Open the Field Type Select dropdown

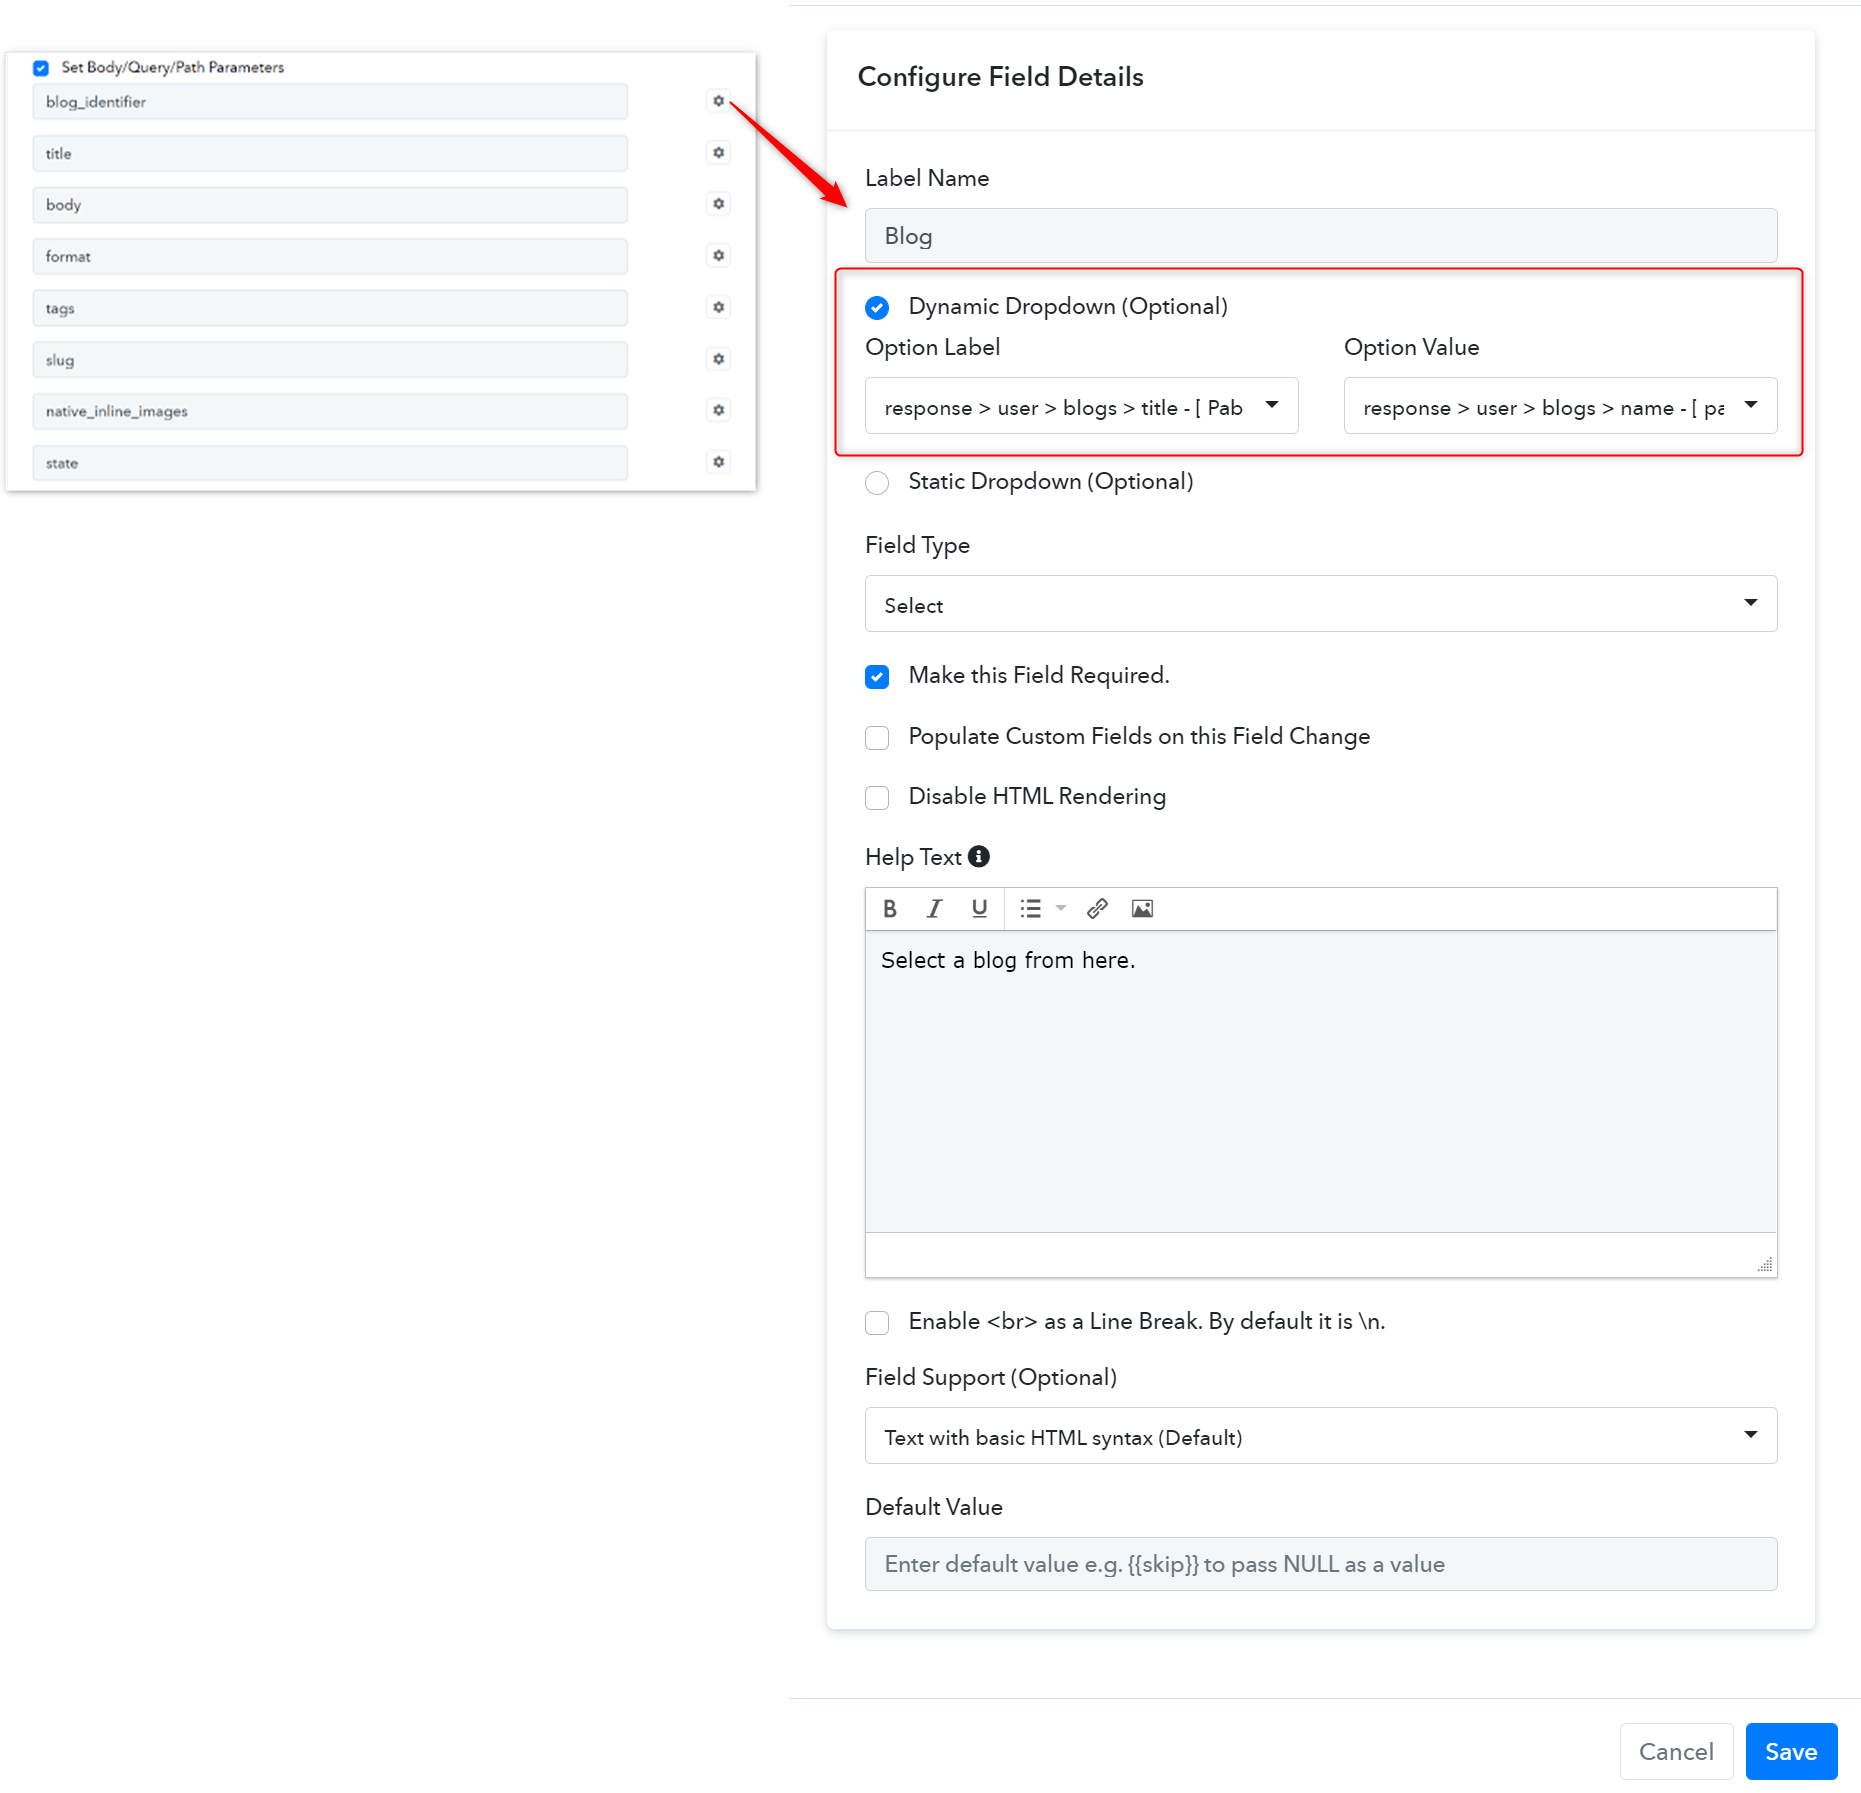click(1321, 604)
